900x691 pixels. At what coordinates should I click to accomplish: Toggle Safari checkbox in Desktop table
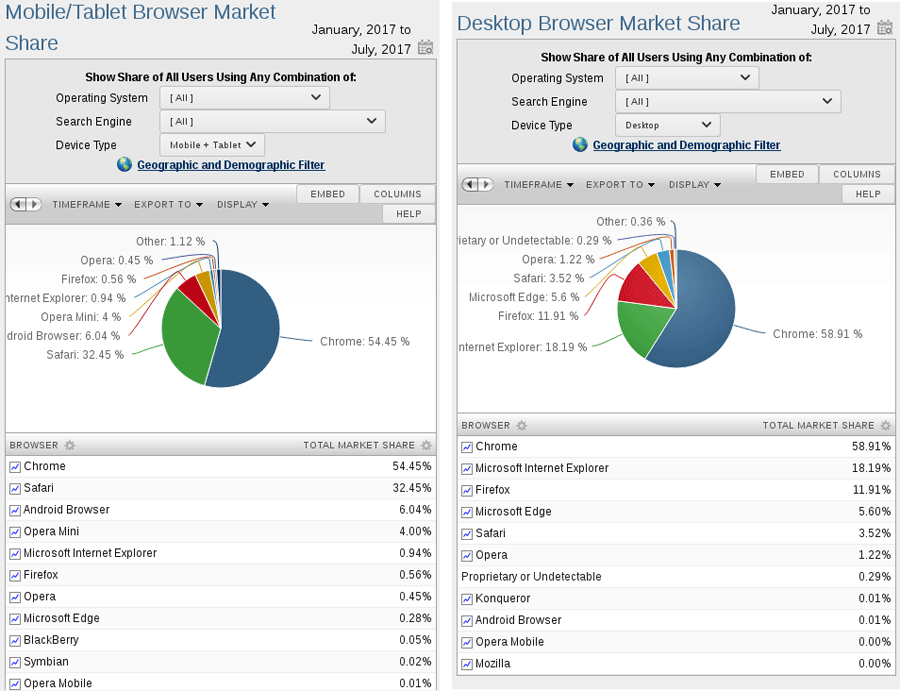pyautogui.click(x=467, y=534)
